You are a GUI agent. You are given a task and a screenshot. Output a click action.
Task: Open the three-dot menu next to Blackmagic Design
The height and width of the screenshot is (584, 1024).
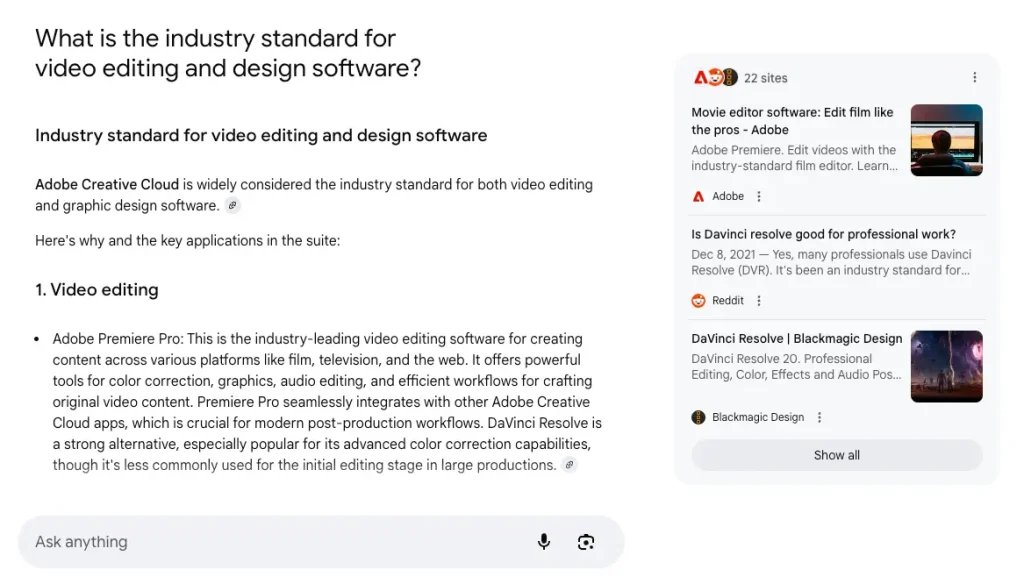[x=820, y=417]
